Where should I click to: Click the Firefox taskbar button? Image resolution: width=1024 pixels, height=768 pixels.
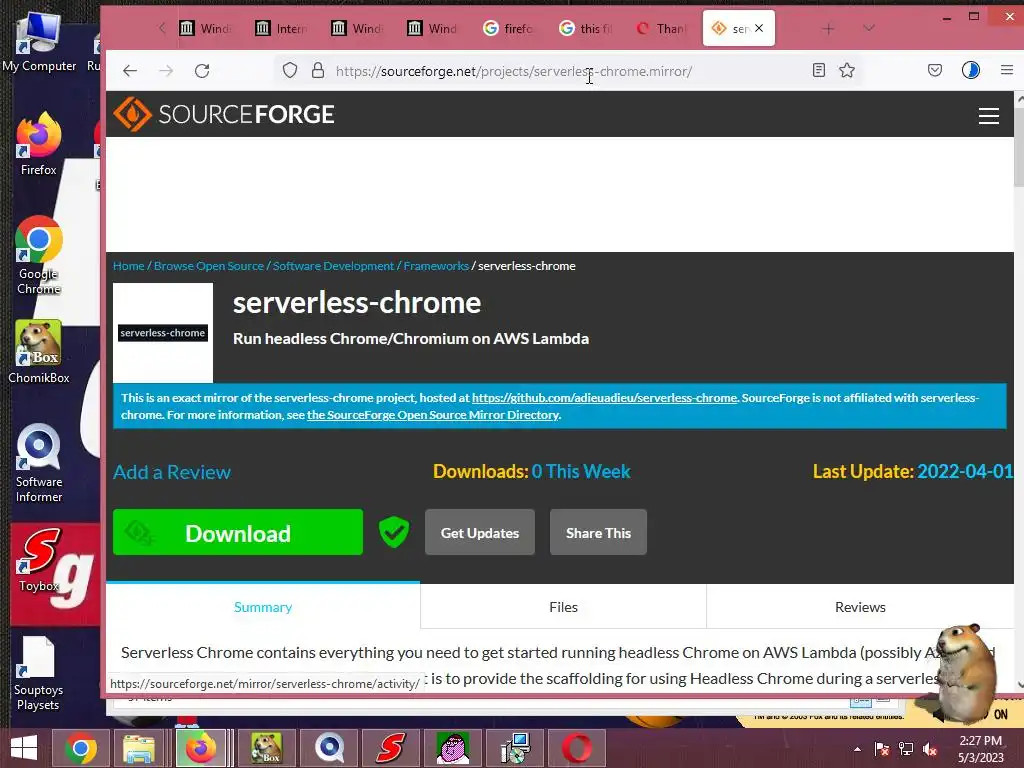[200, 748]
